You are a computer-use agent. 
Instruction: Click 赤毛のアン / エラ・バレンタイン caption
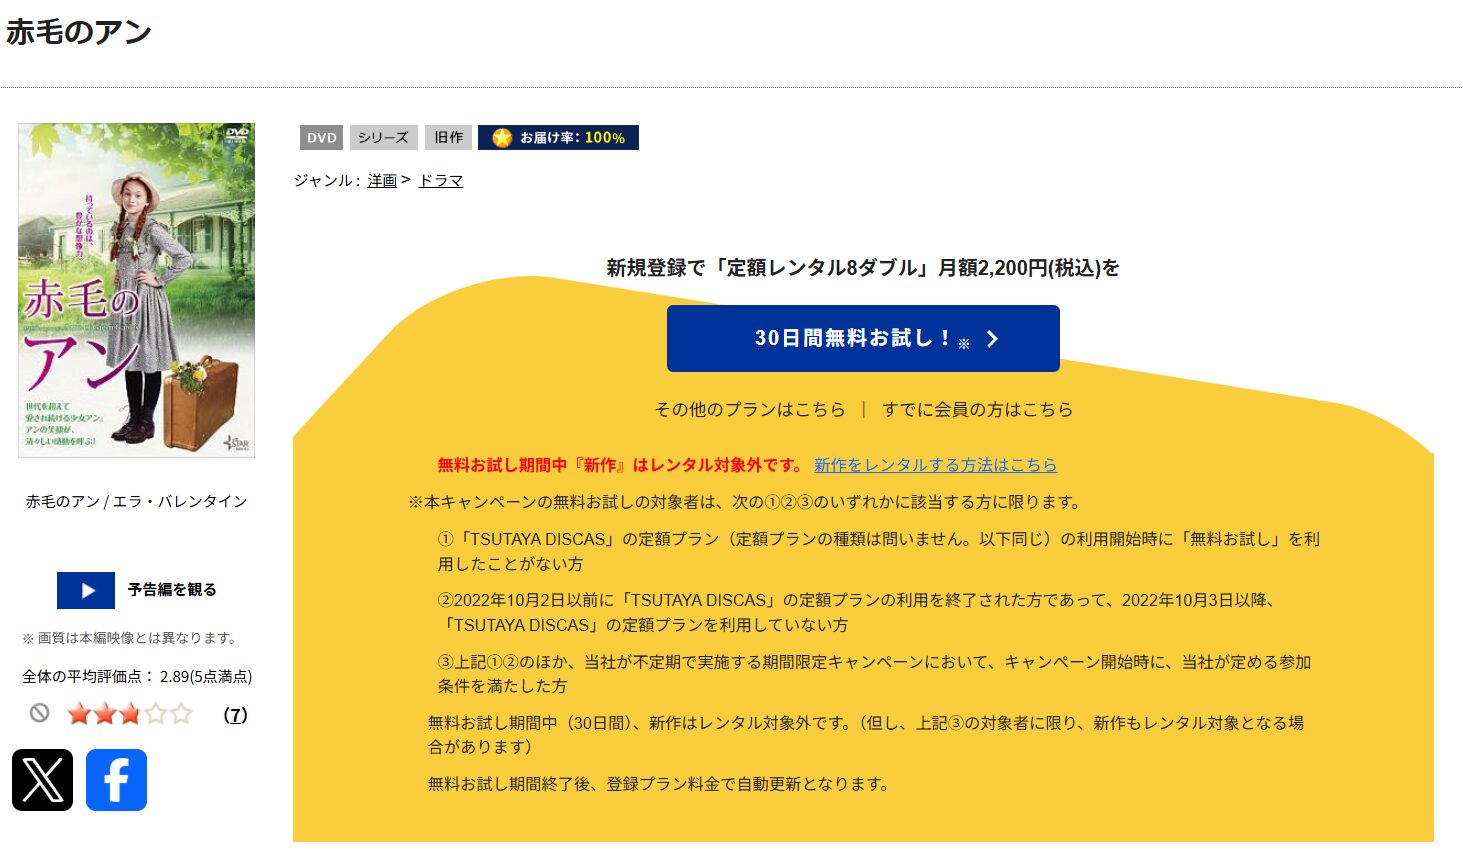click(x=136, y=501)
